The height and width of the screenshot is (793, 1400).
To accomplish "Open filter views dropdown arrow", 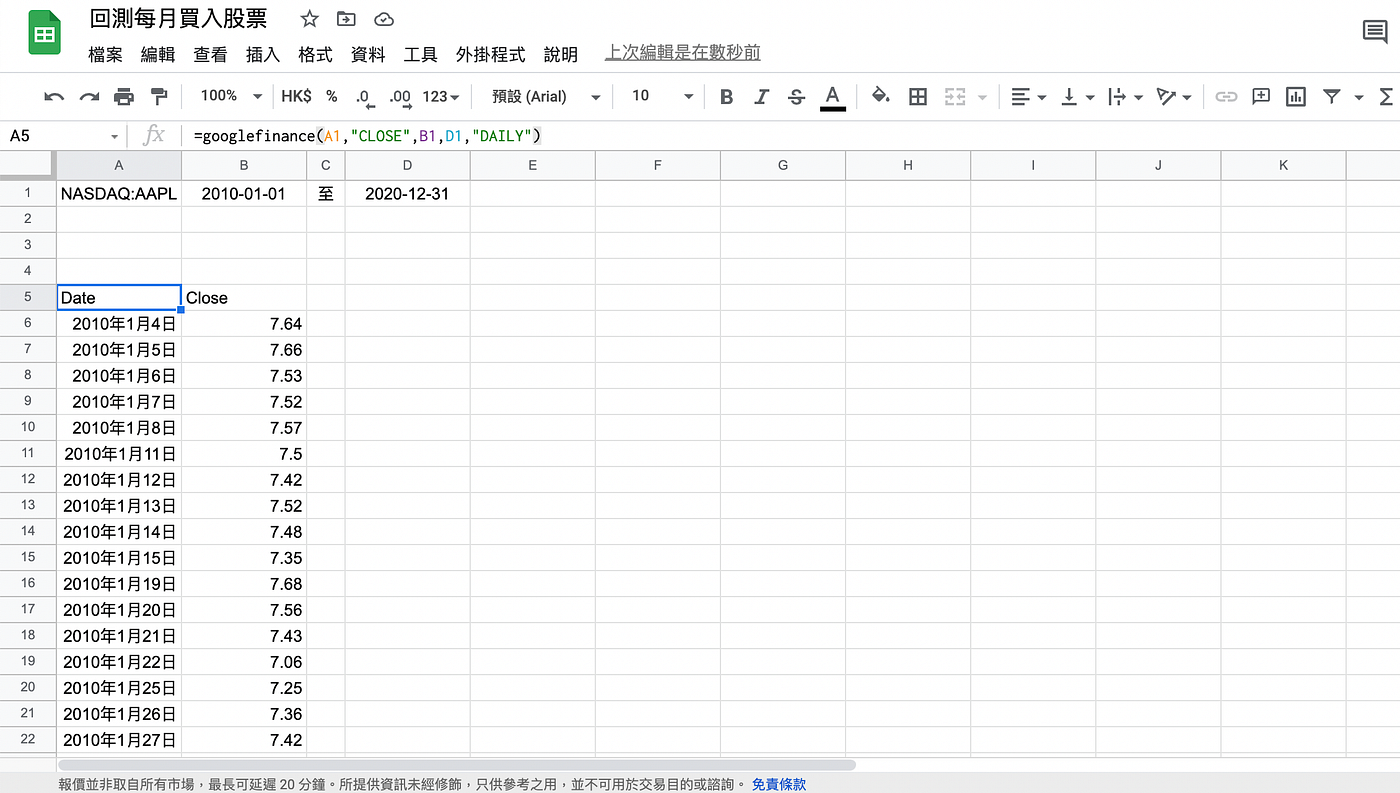I will click(x=1358, y=97).
